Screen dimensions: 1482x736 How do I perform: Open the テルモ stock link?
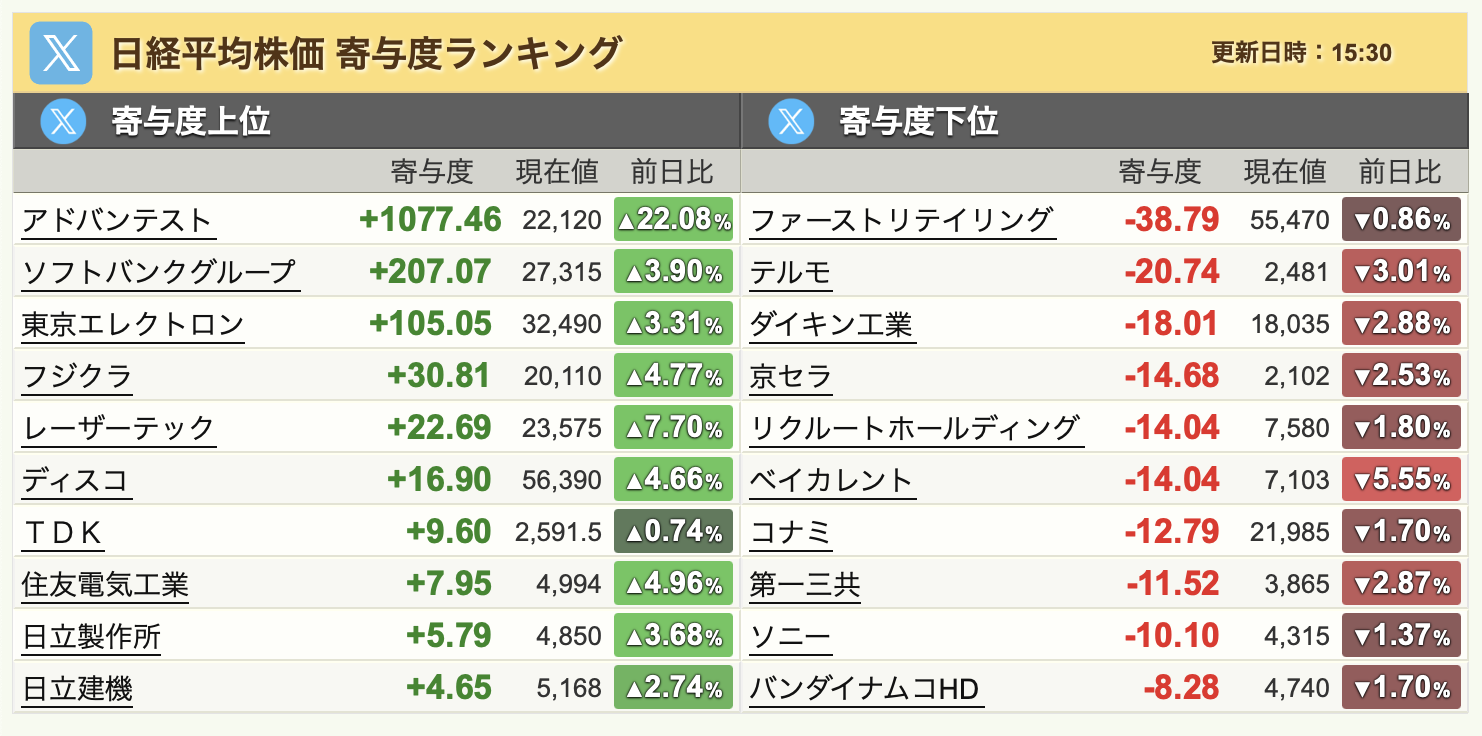coord(790,272)
